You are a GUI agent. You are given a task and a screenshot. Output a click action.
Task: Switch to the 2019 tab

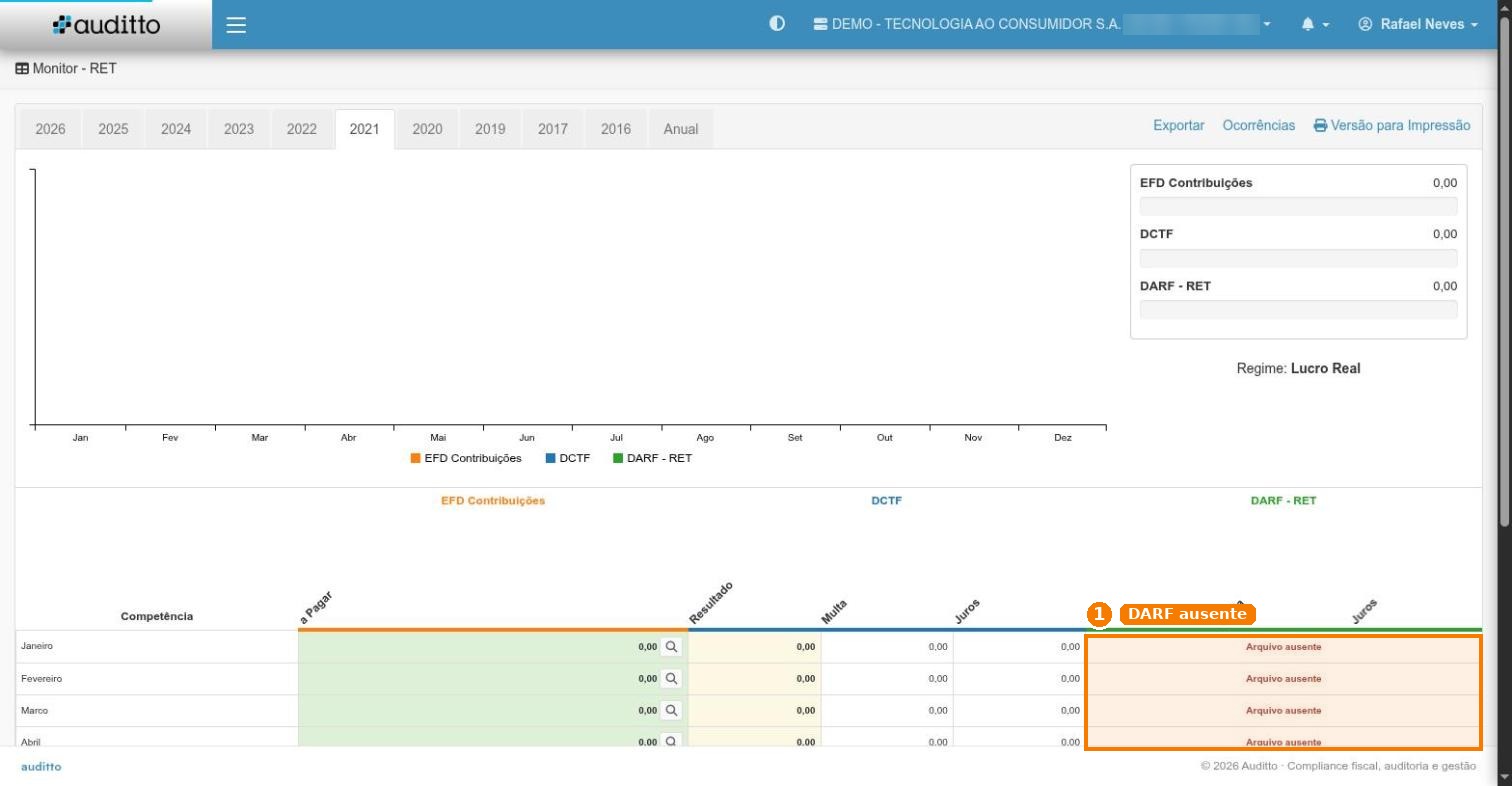coord(490,129)
